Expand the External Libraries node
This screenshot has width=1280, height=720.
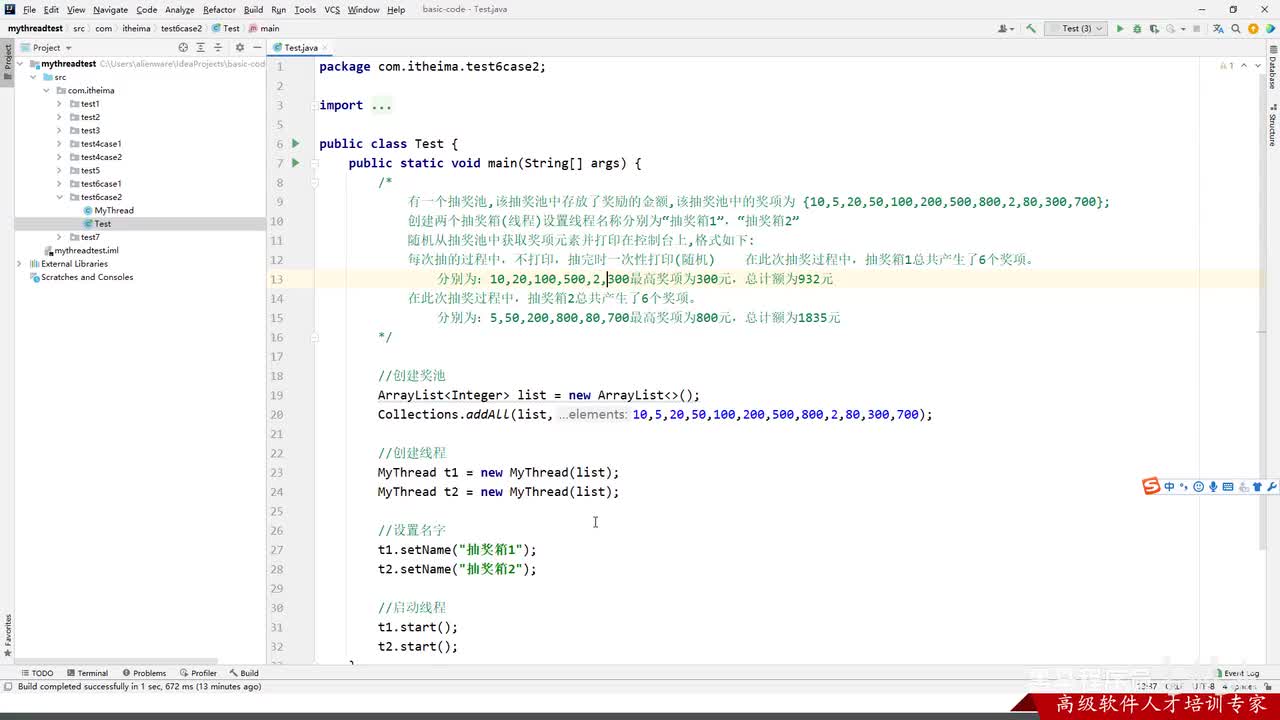(20, 264)
